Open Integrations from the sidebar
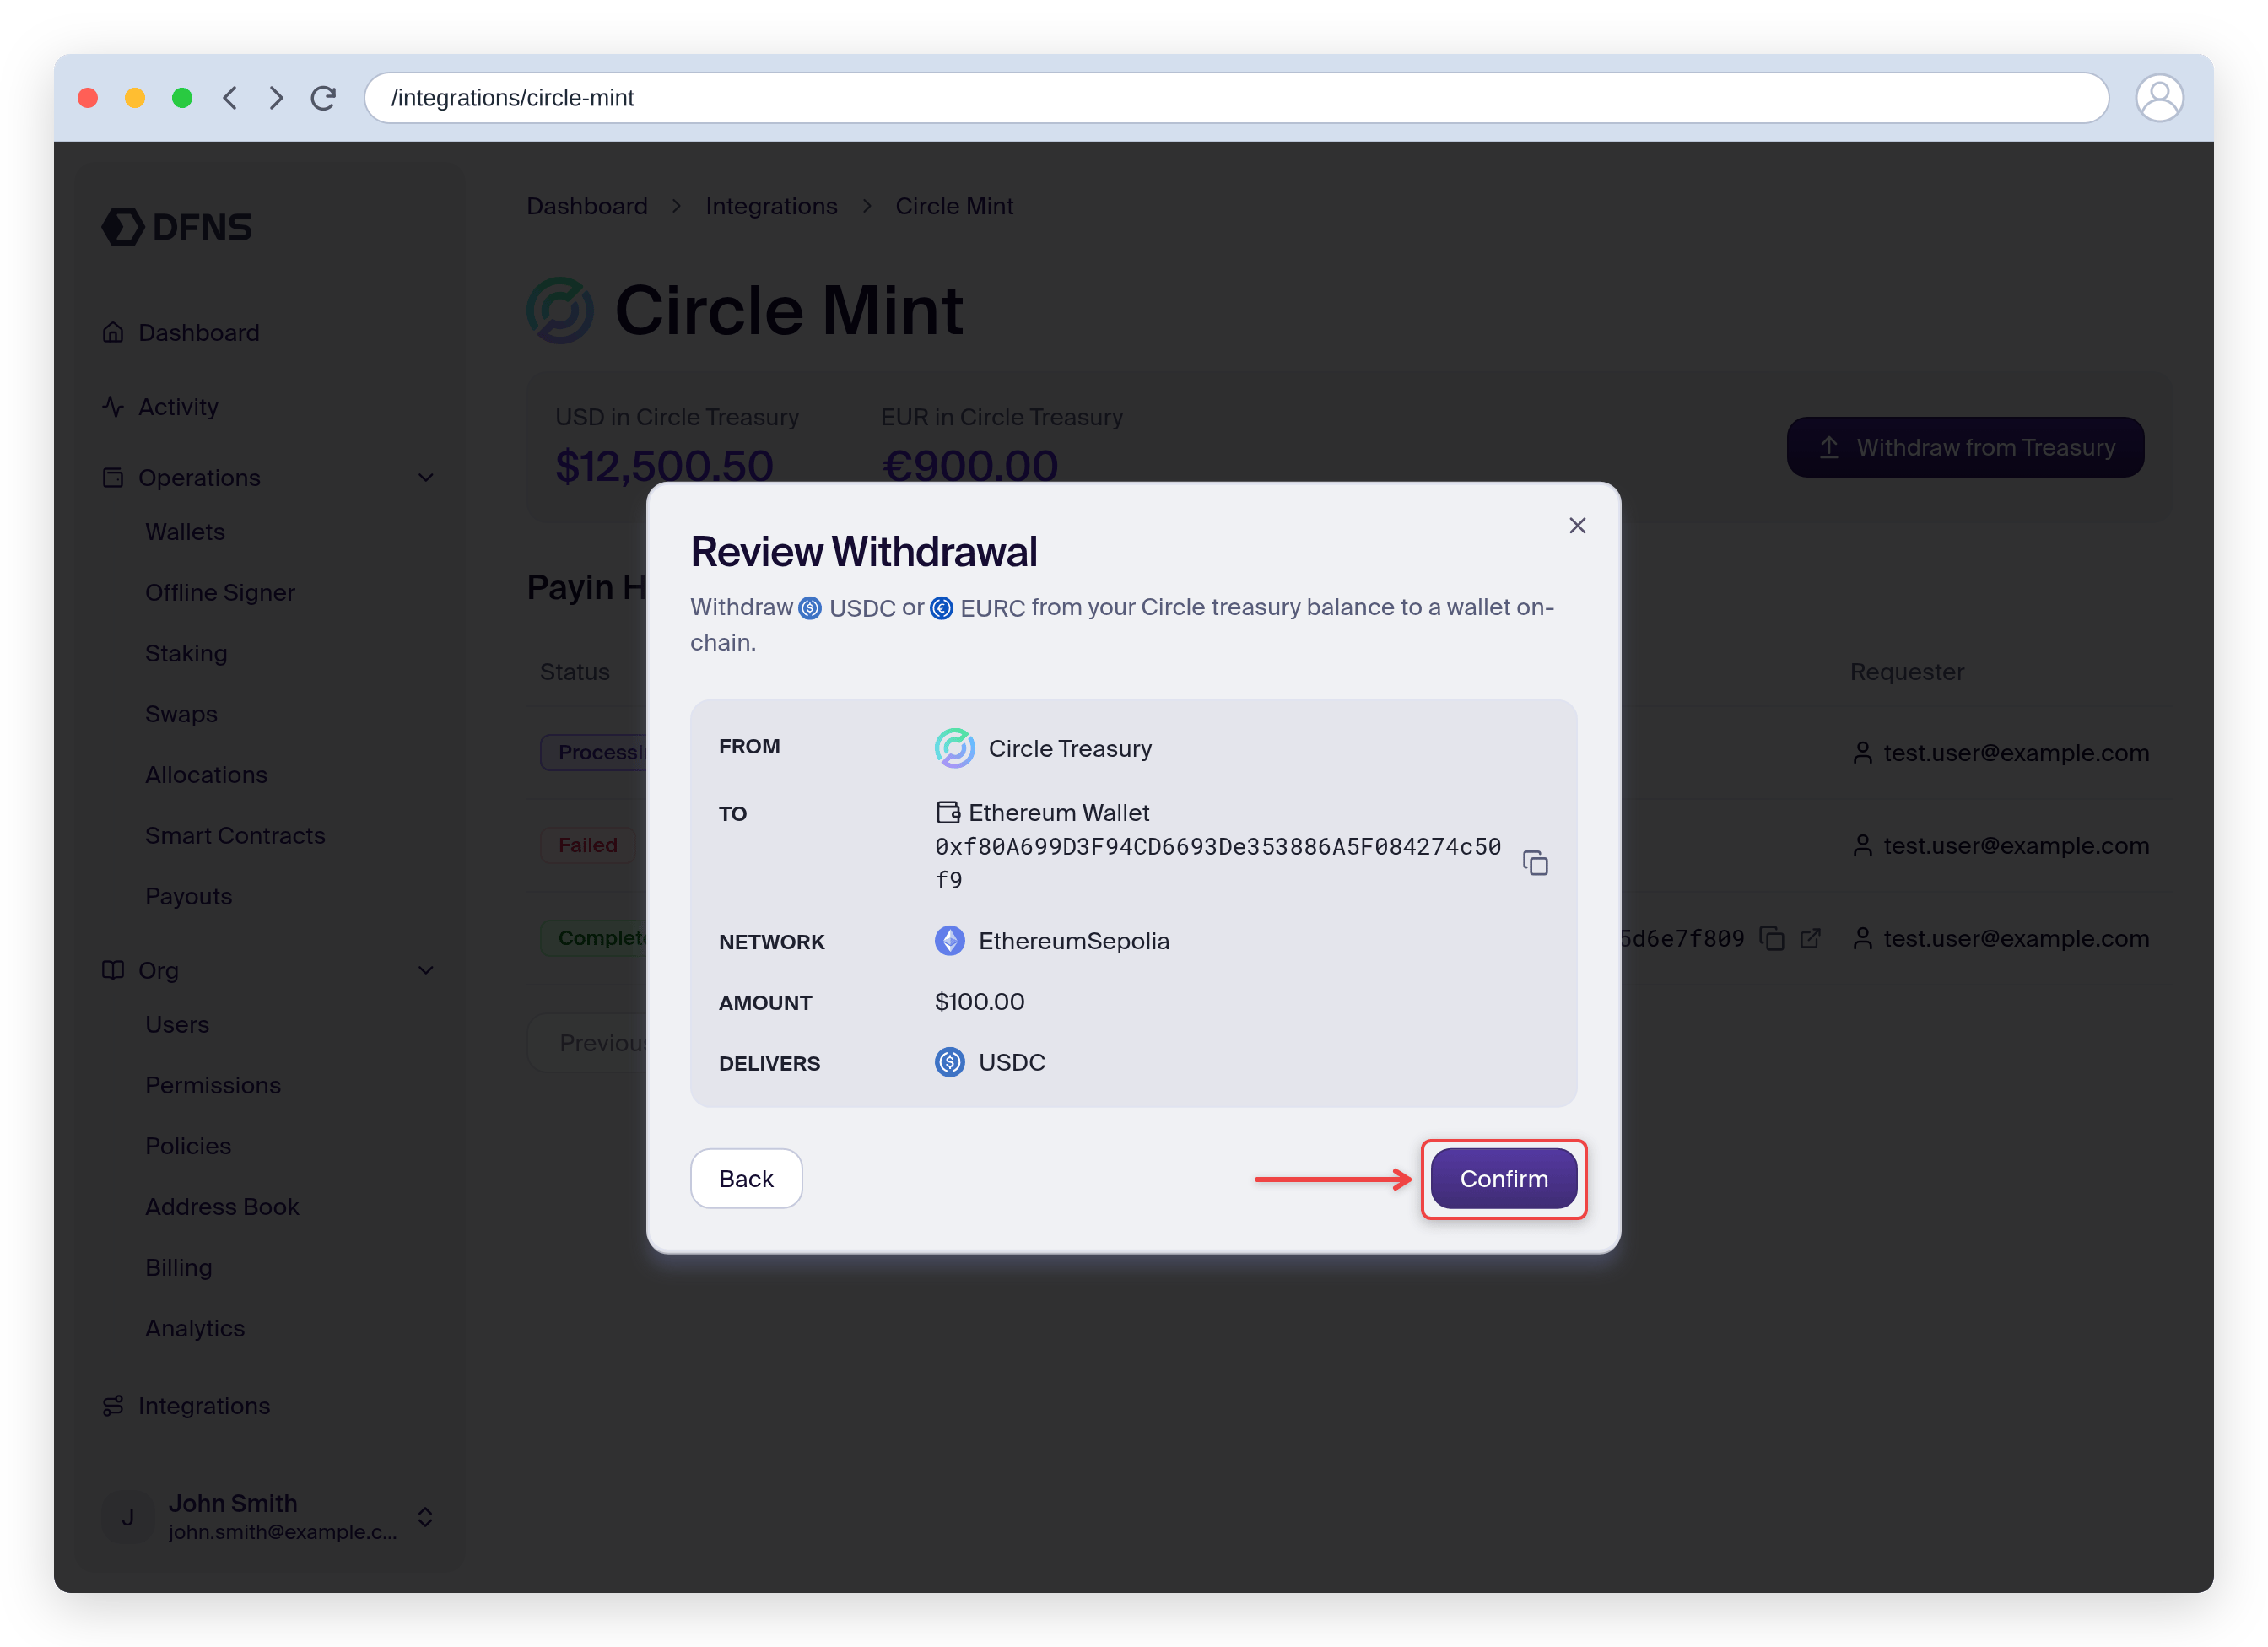 tap(204, 1406)
